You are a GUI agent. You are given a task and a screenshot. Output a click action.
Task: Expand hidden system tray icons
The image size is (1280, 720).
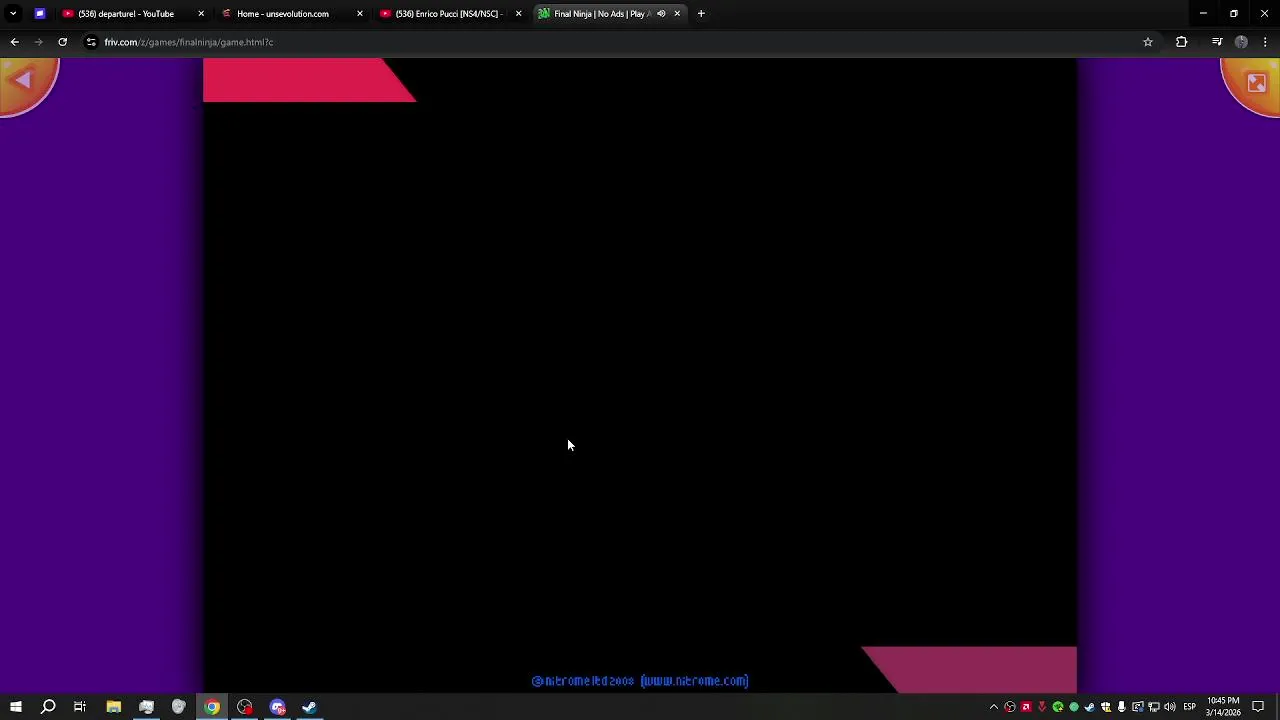994,707
